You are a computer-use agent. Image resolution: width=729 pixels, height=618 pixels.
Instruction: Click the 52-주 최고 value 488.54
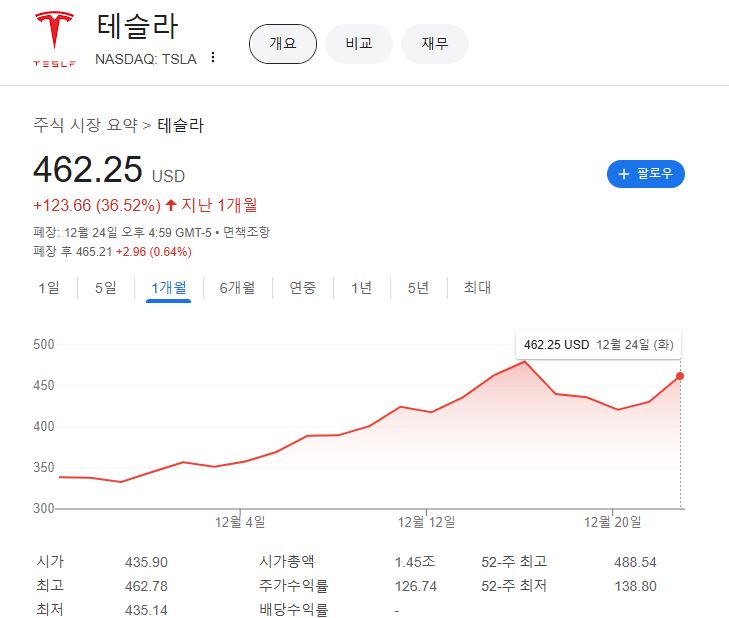(635, 562)
